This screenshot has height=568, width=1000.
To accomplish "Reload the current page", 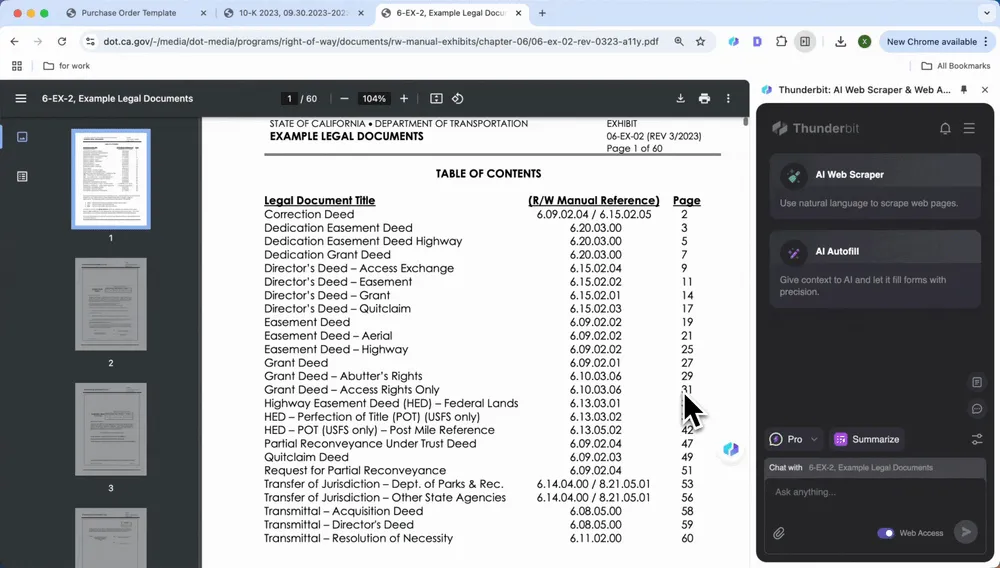I will (x=62, y=41).
